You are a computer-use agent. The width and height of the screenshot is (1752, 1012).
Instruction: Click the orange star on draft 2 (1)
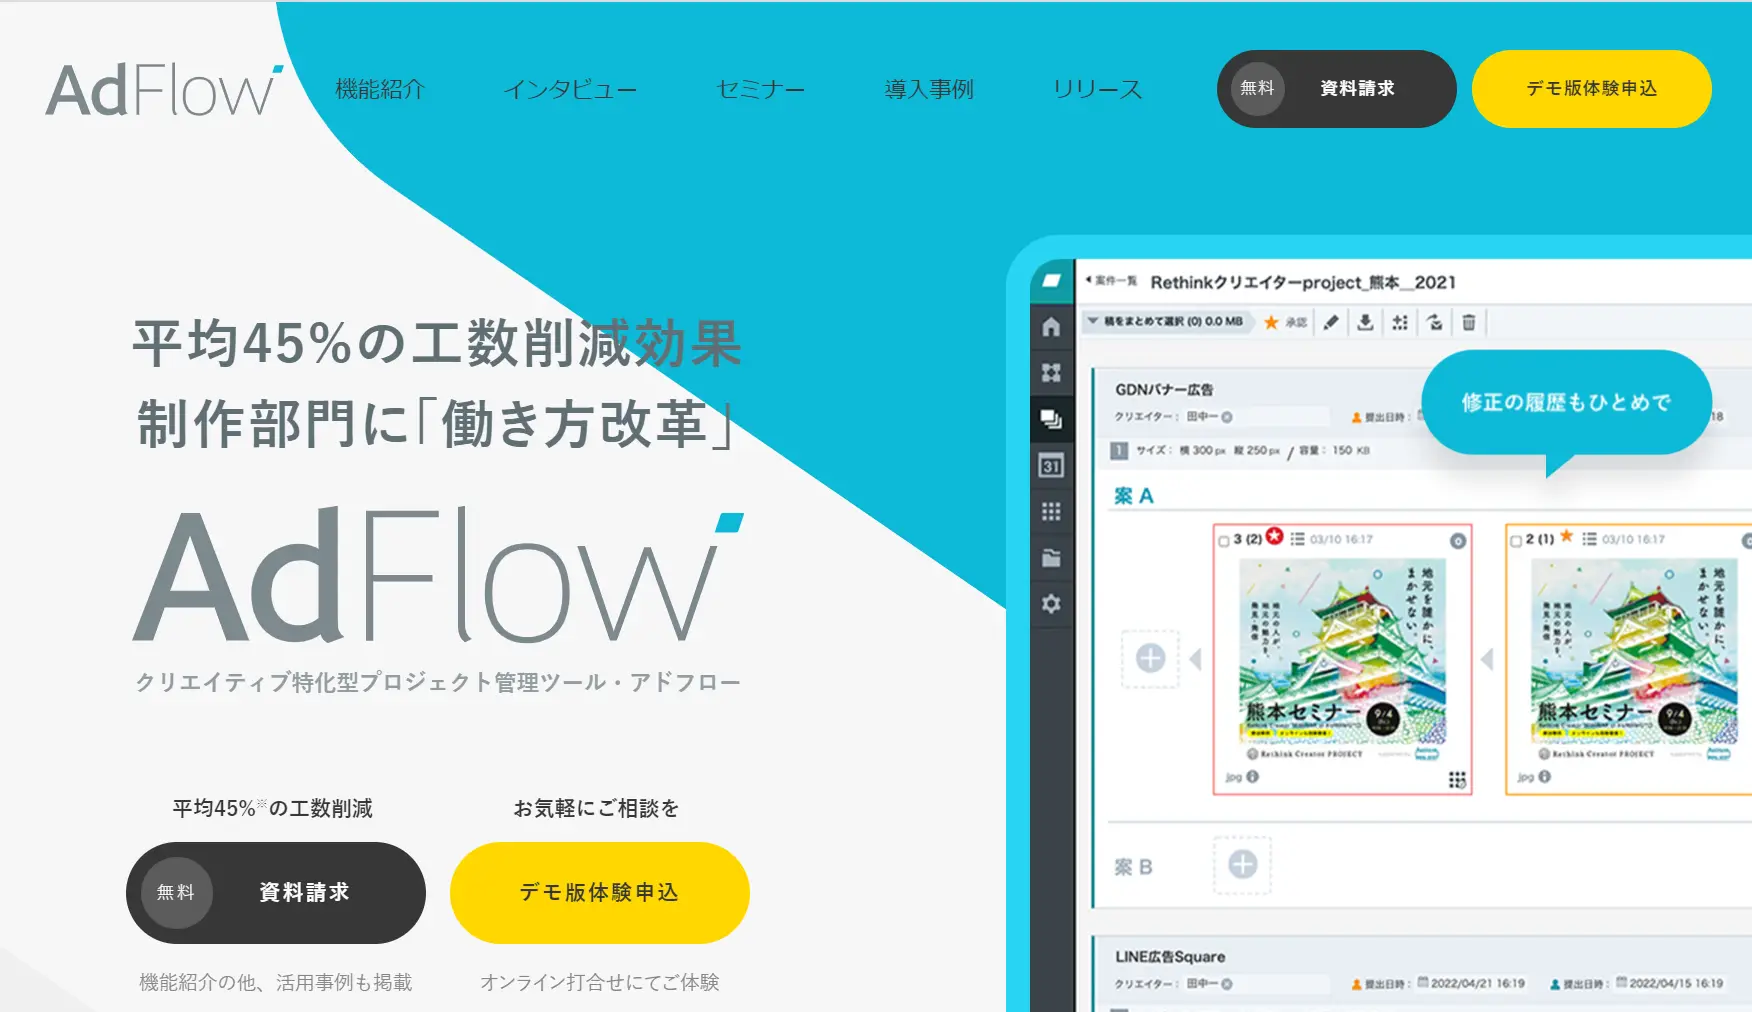point(1566,537)
